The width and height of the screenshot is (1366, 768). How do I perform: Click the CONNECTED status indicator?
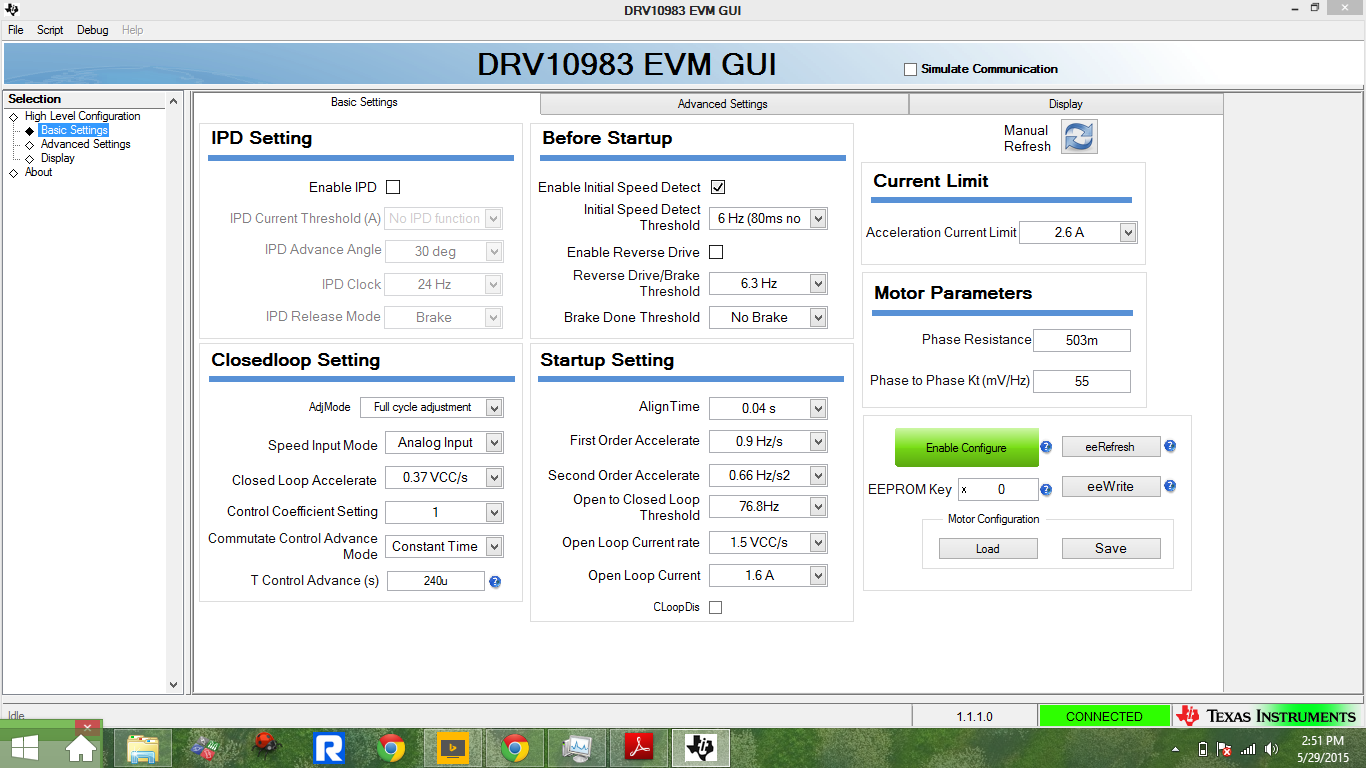1104,716
